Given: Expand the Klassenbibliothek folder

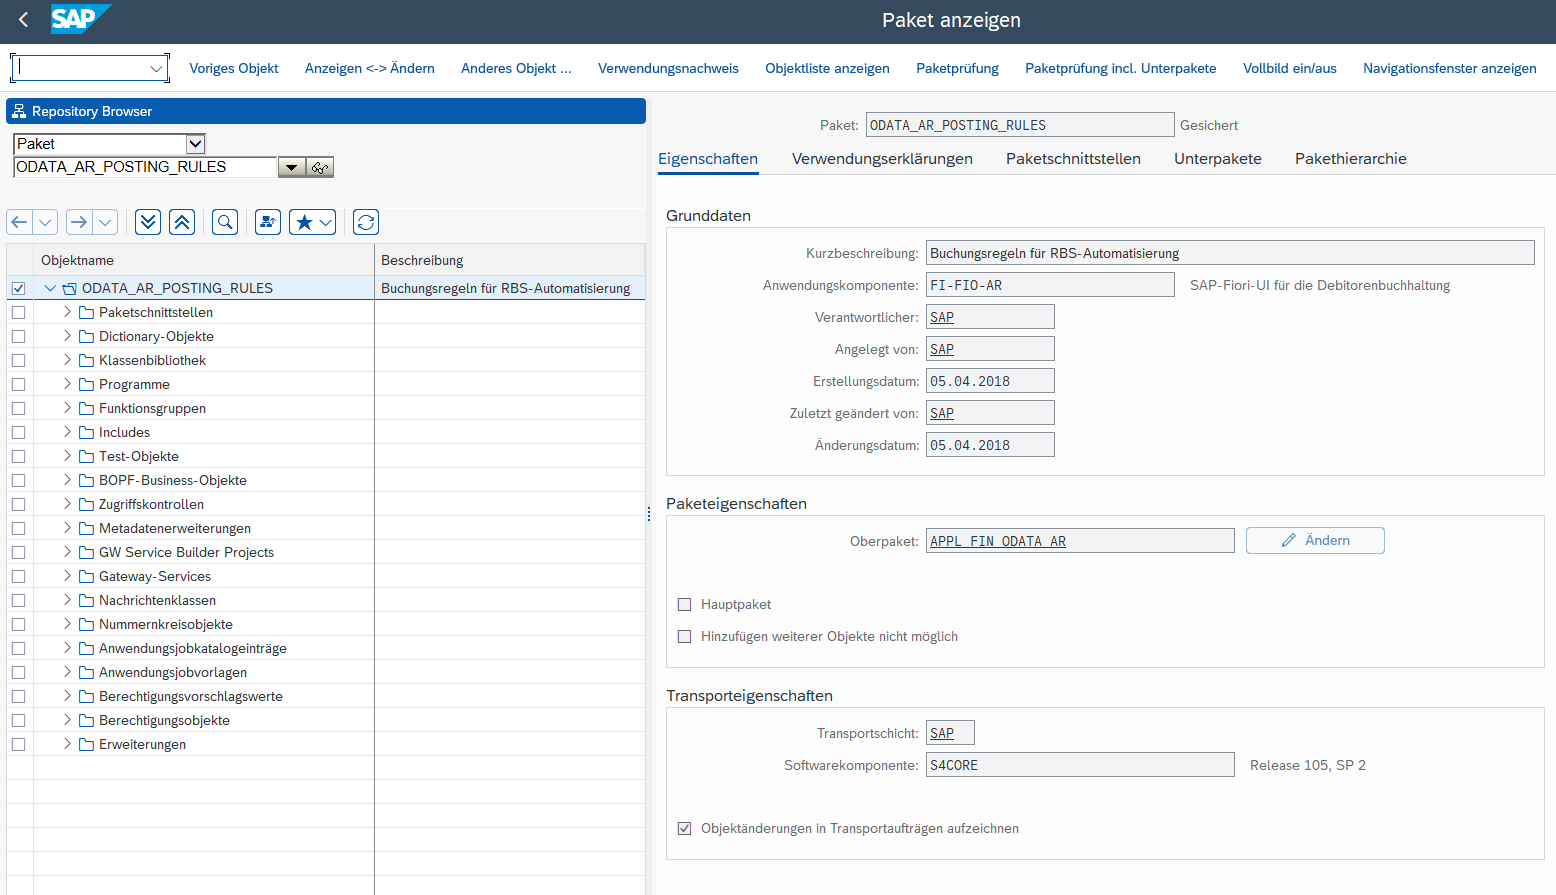Looking at the screenshot, I should (x=67, y=360).
